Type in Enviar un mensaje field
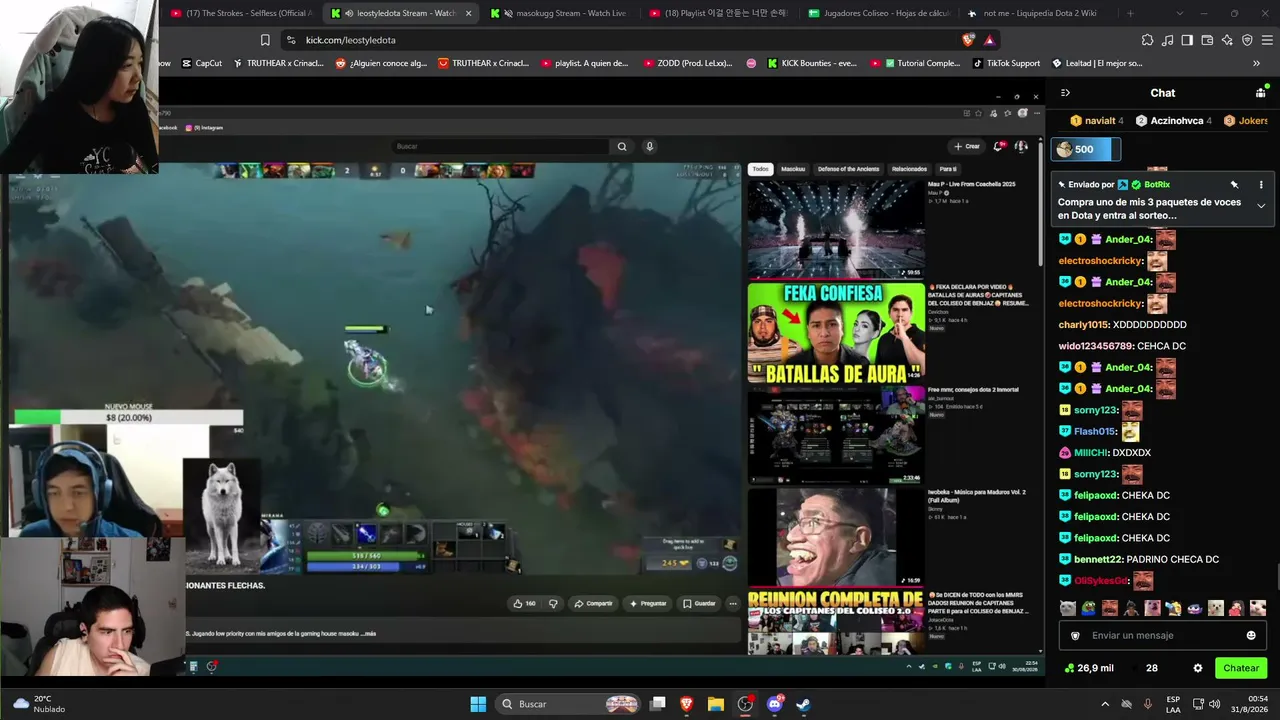 click(1163, 635)
